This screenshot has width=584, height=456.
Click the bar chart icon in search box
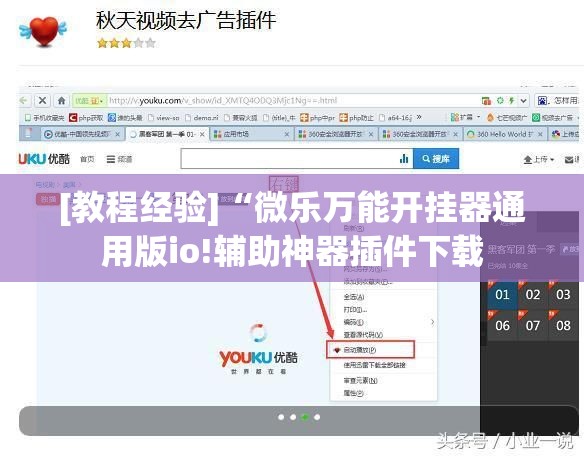click(x=404, y=159)
